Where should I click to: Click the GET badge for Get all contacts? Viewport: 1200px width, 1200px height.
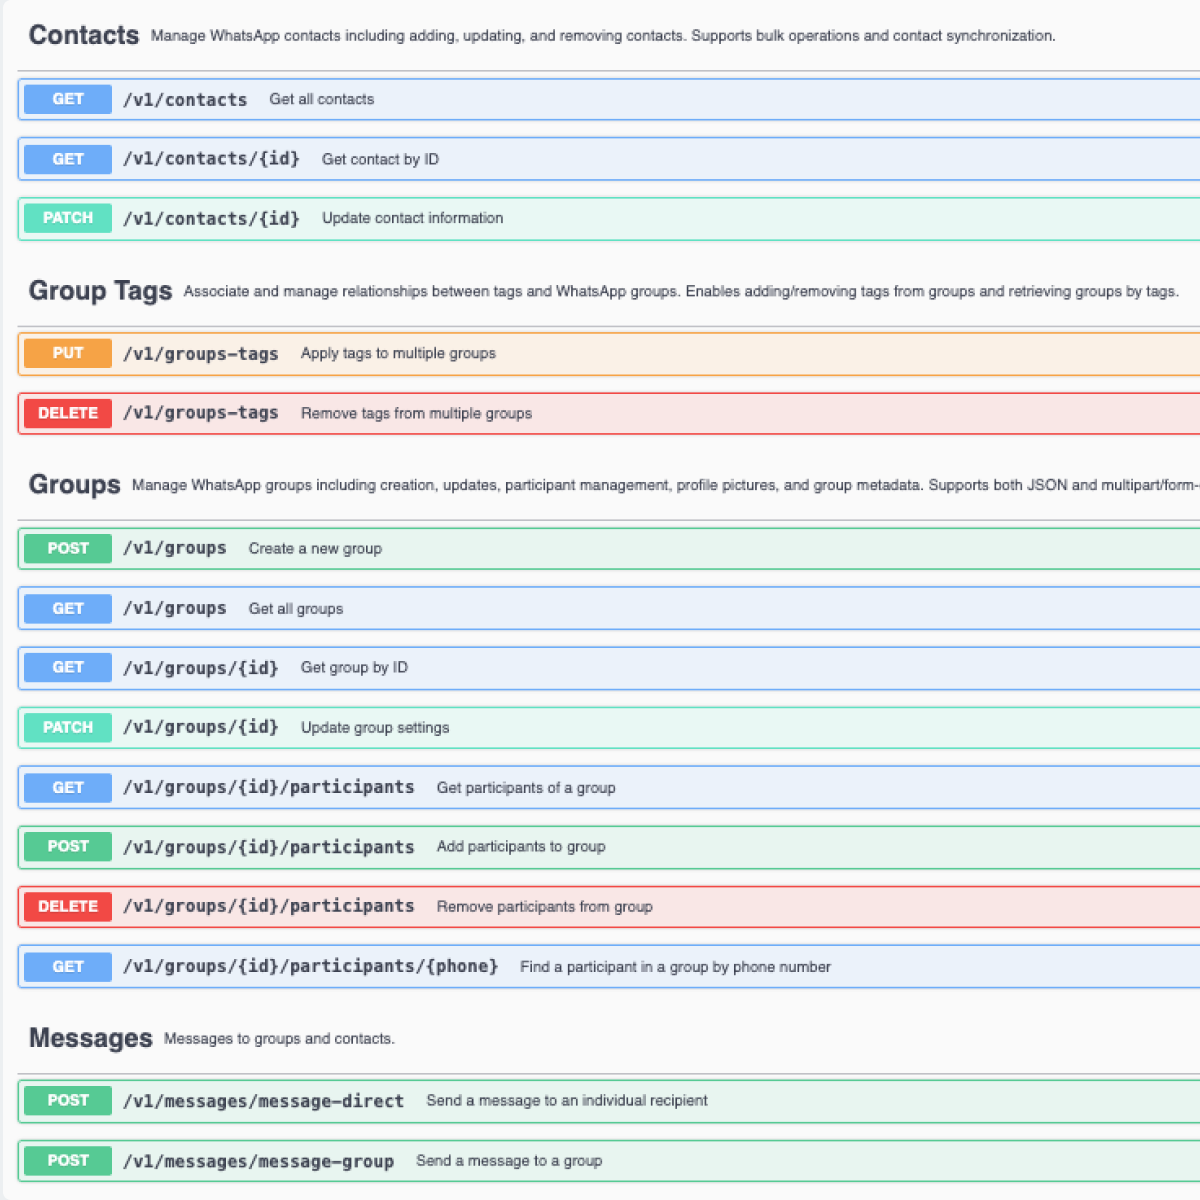[68, 99]
